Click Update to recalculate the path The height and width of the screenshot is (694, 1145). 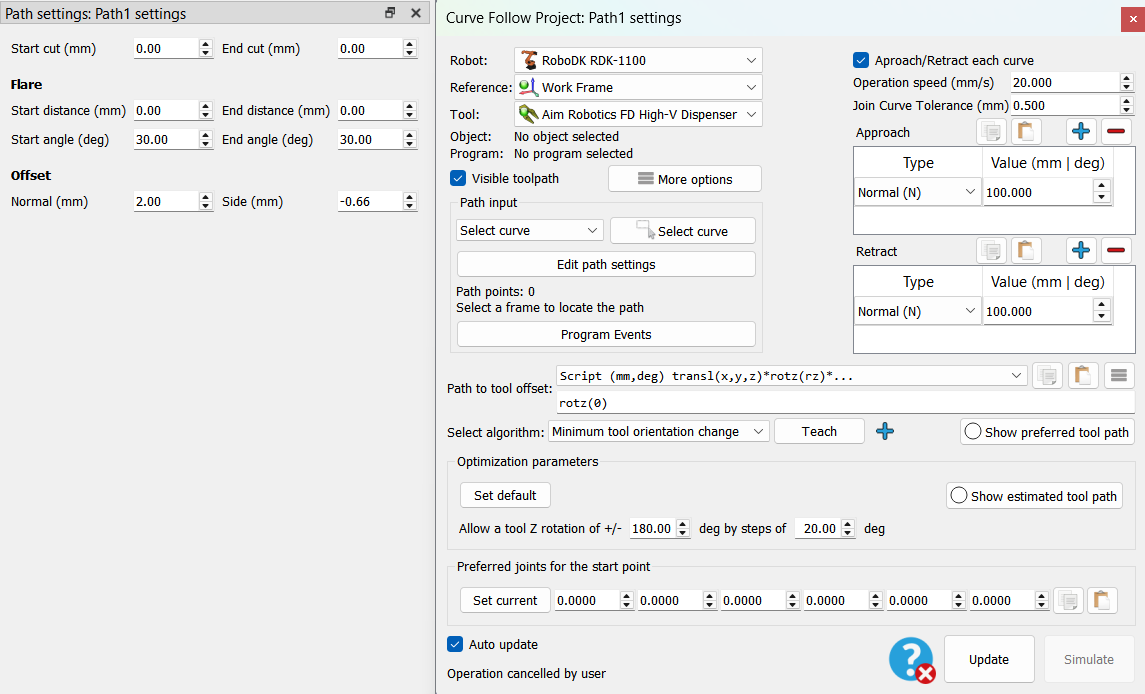click(x=988, y=659)
